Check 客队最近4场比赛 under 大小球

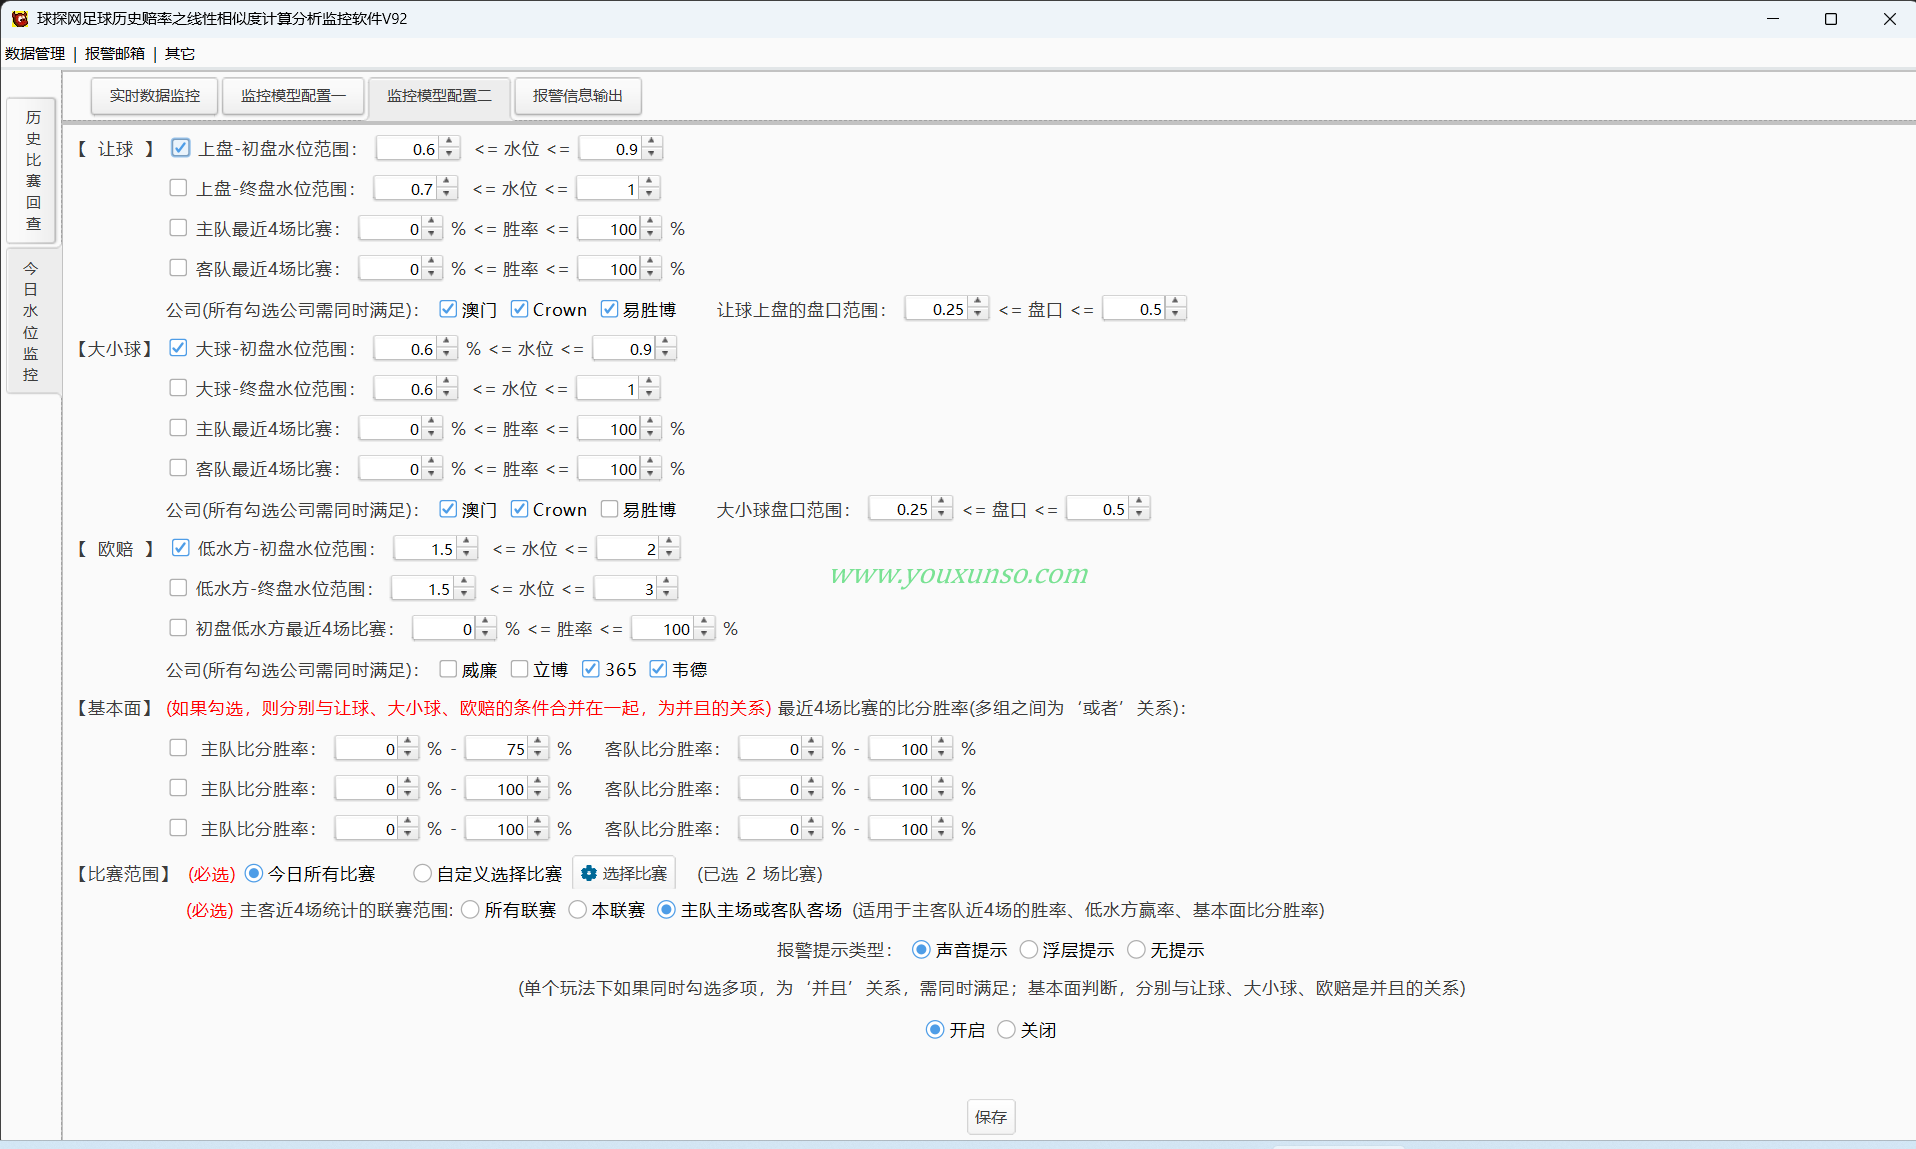click(x=178, y=468)
